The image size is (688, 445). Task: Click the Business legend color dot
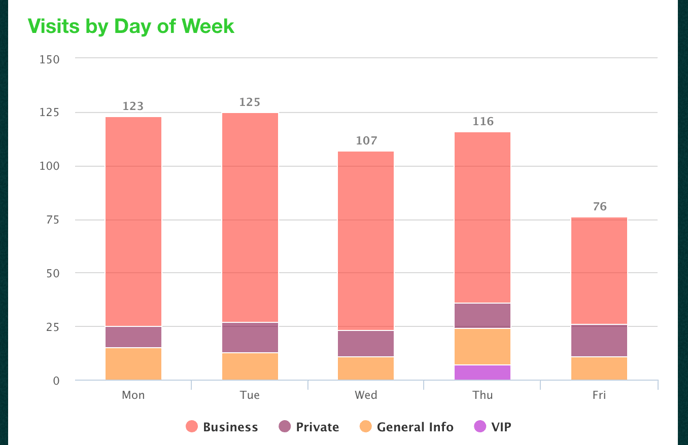192,427
